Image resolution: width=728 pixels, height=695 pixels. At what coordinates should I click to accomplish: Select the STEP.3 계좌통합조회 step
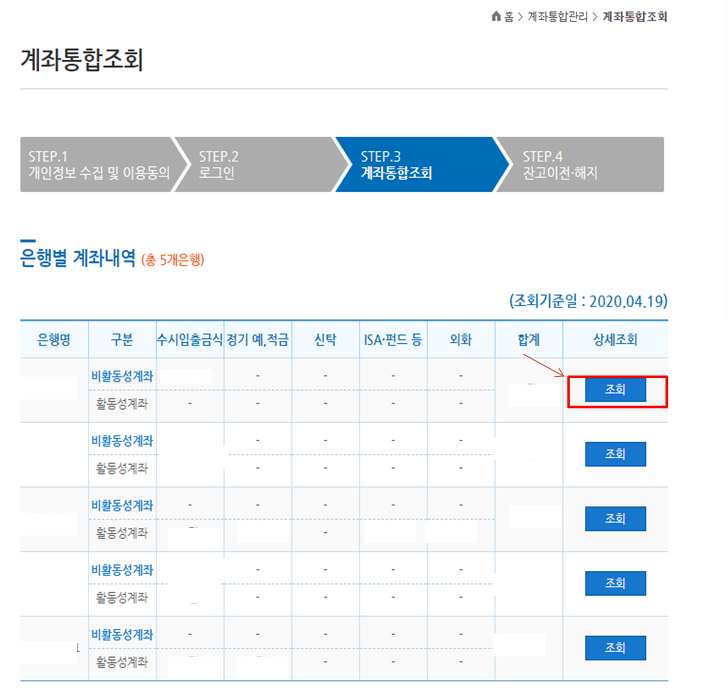pyautogui.click(x=421, y=164)
